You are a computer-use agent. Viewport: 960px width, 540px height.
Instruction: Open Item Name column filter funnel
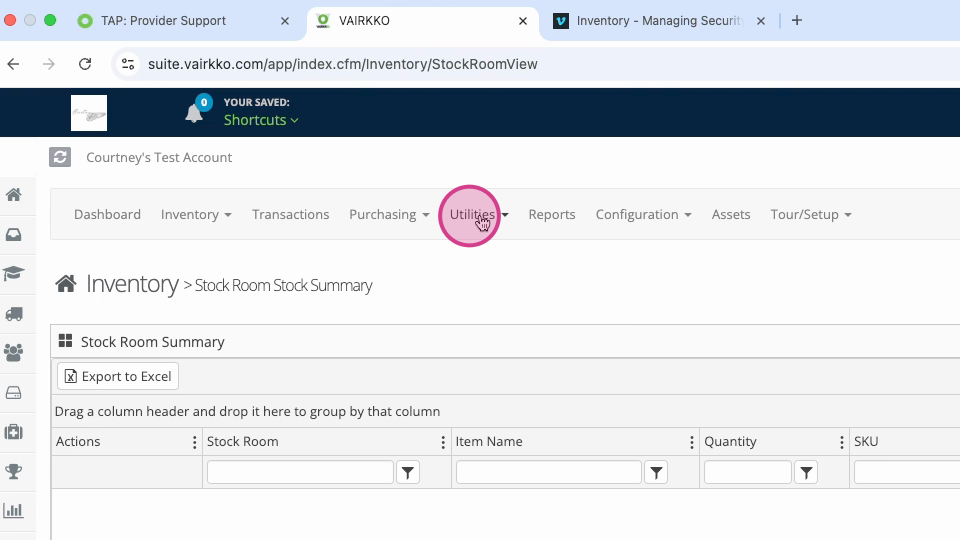(656, 472)
